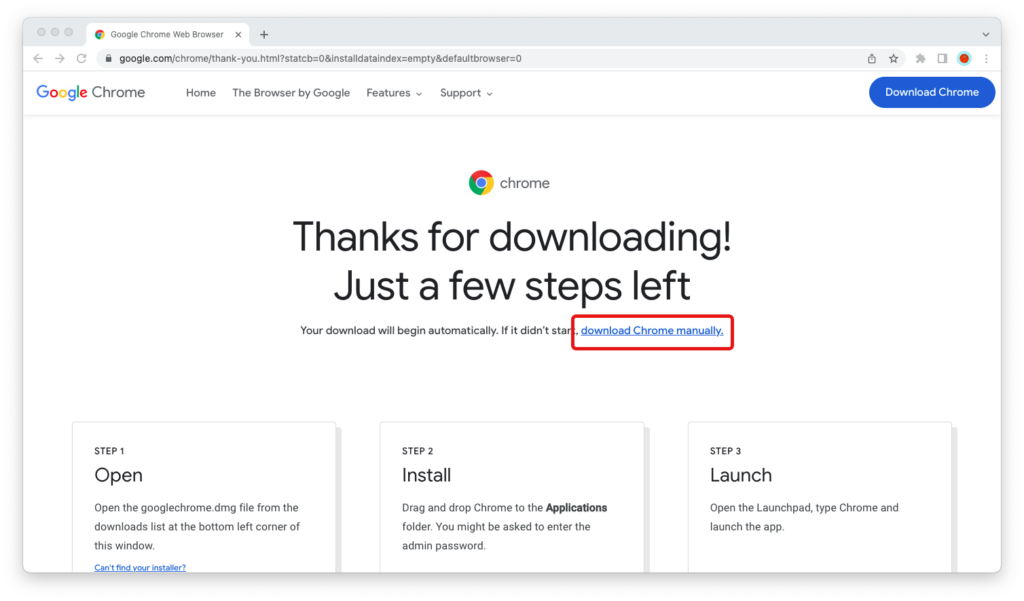The height and width of the screenshot is (601, 1024).
Task: Click the Launch step heading
Action: tap(741, 475)
